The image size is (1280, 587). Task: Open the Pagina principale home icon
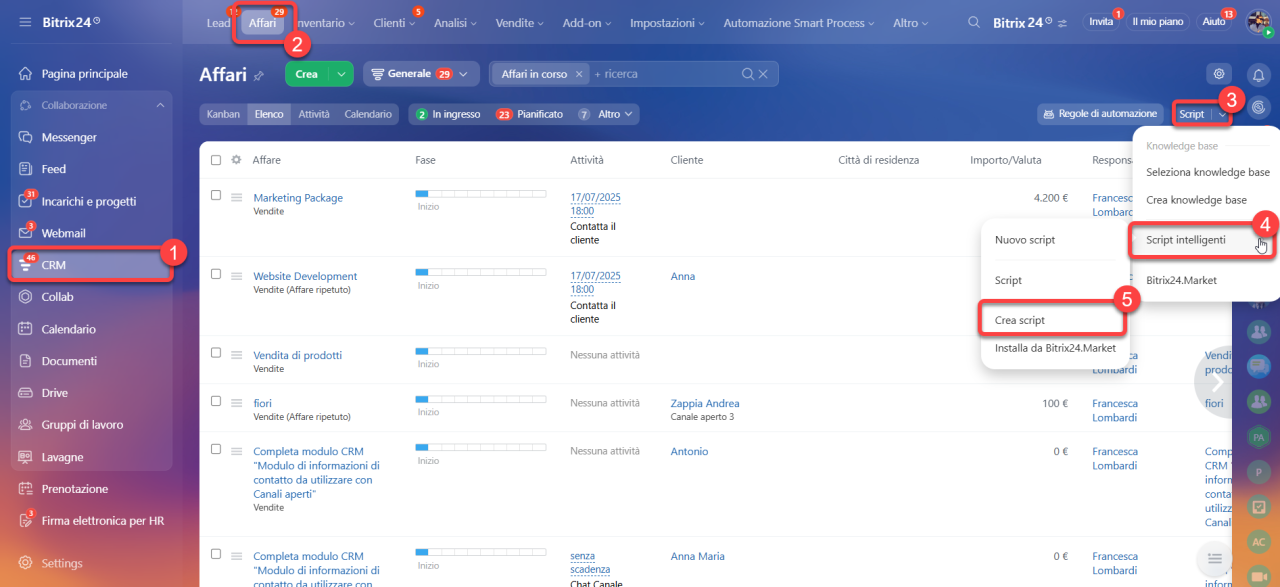tap(25, 74)
